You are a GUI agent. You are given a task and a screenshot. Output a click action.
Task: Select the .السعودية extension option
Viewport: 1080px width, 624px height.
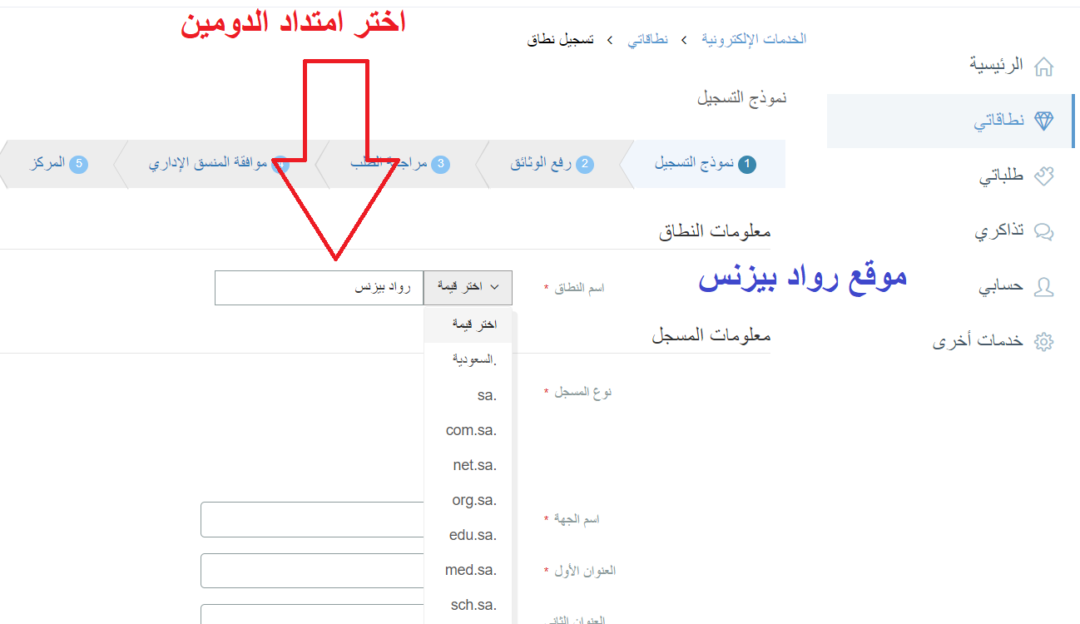(x=470, y=359)
